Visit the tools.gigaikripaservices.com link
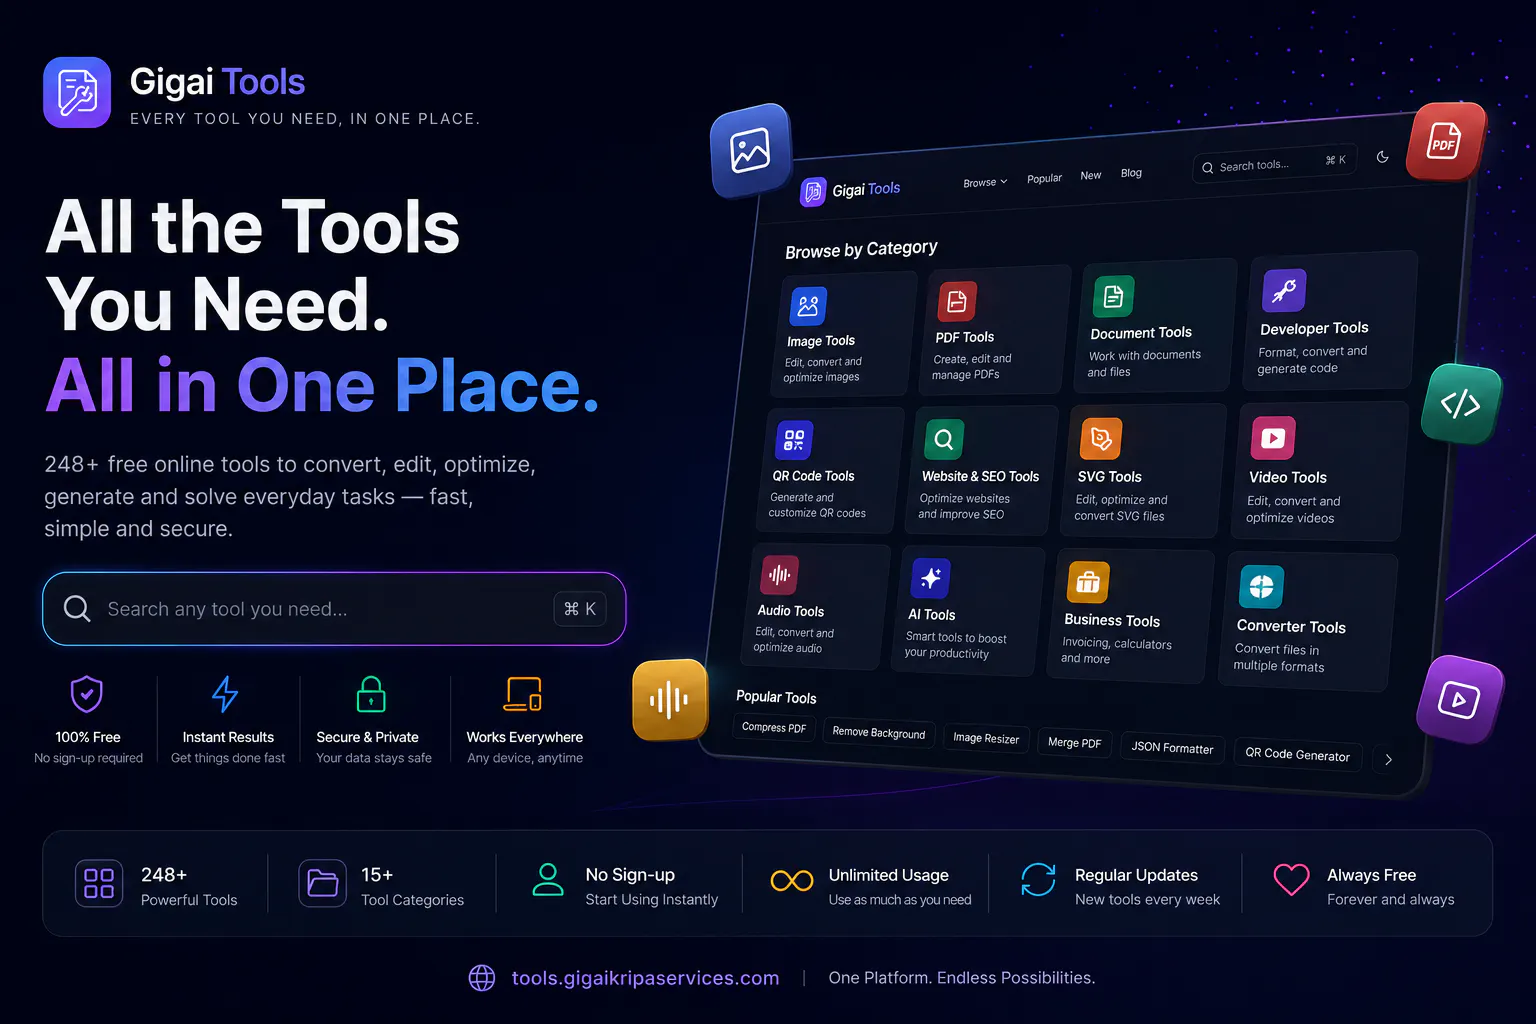The width and height of the screenshot is (1536, 1024). 645,978
